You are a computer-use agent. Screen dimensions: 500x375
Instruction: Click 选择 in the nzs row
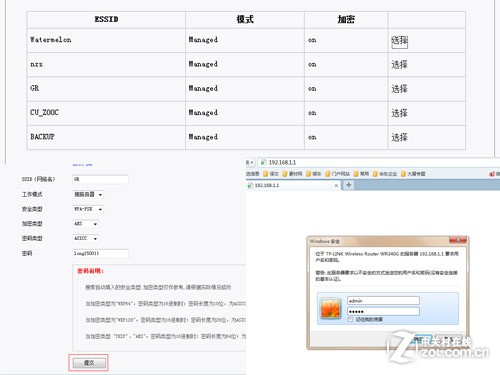[399, 64]
